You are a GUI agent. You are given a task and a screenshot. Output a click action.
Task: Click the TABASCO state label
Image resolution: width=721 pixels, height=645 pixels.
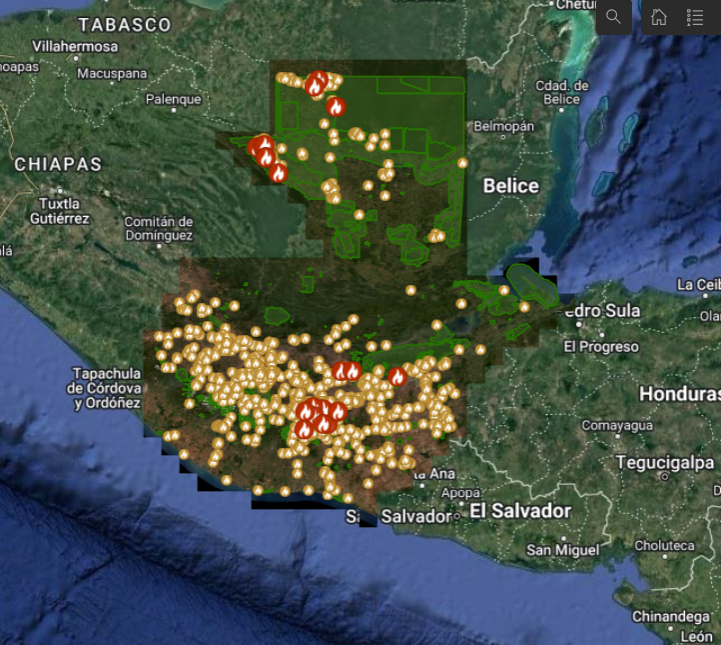[x=125, y=24]
